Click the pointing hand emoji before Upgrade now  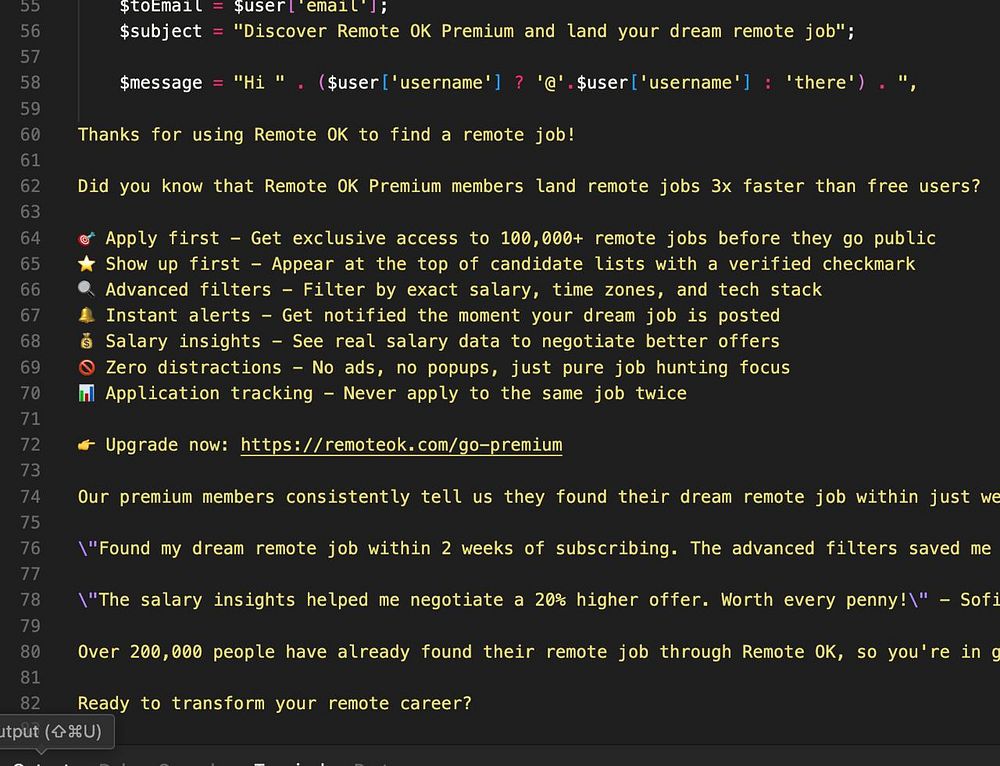click(x=86, y=445)
